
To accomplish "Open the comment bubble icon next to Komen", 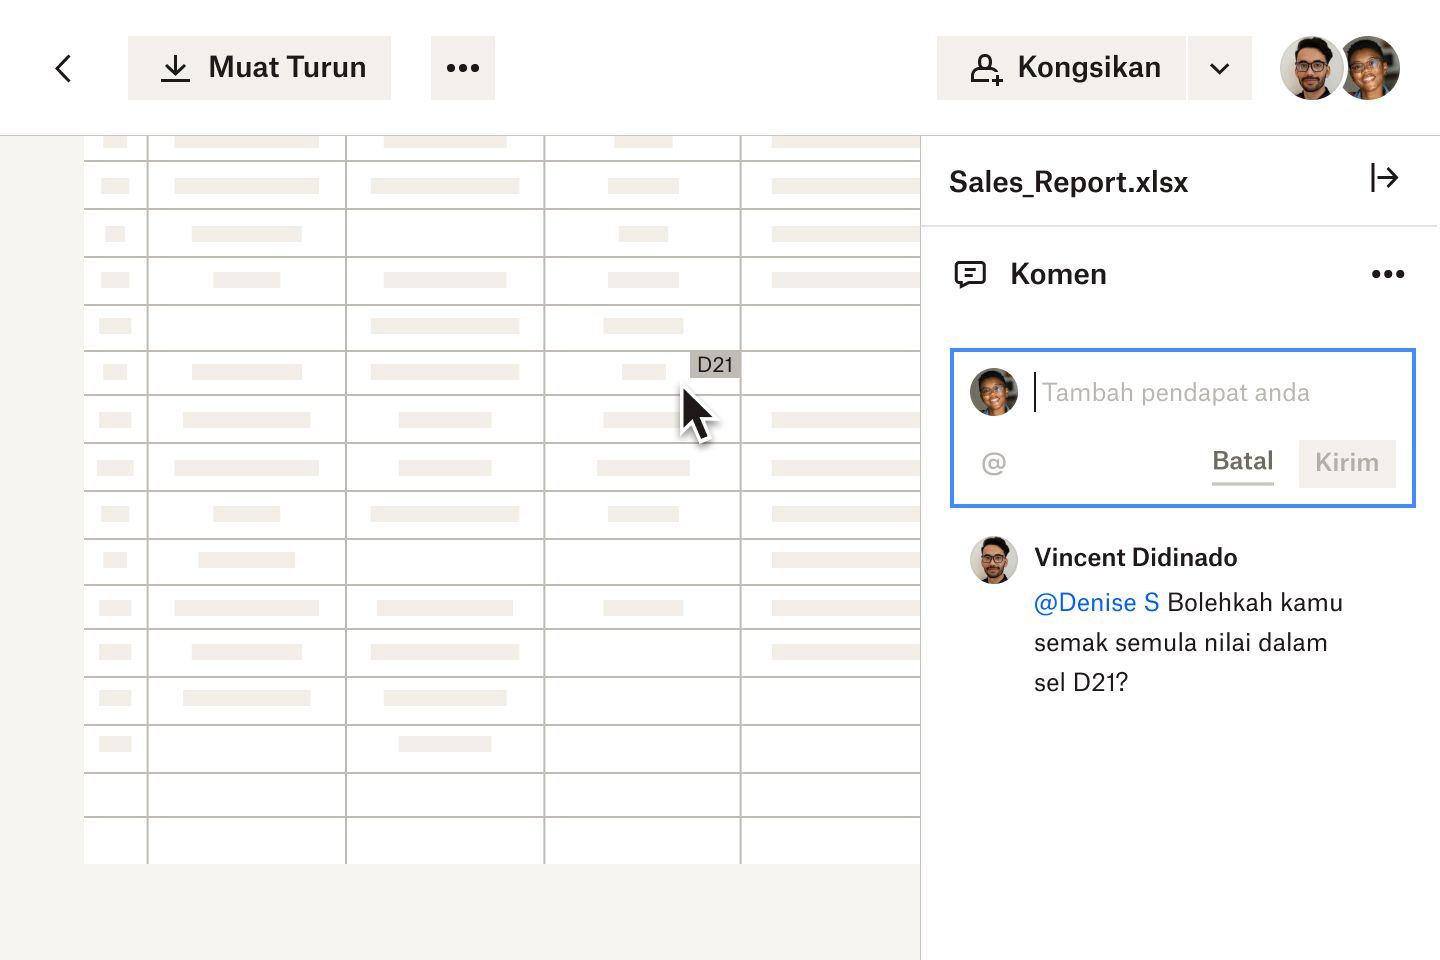I will pos(969,273).
